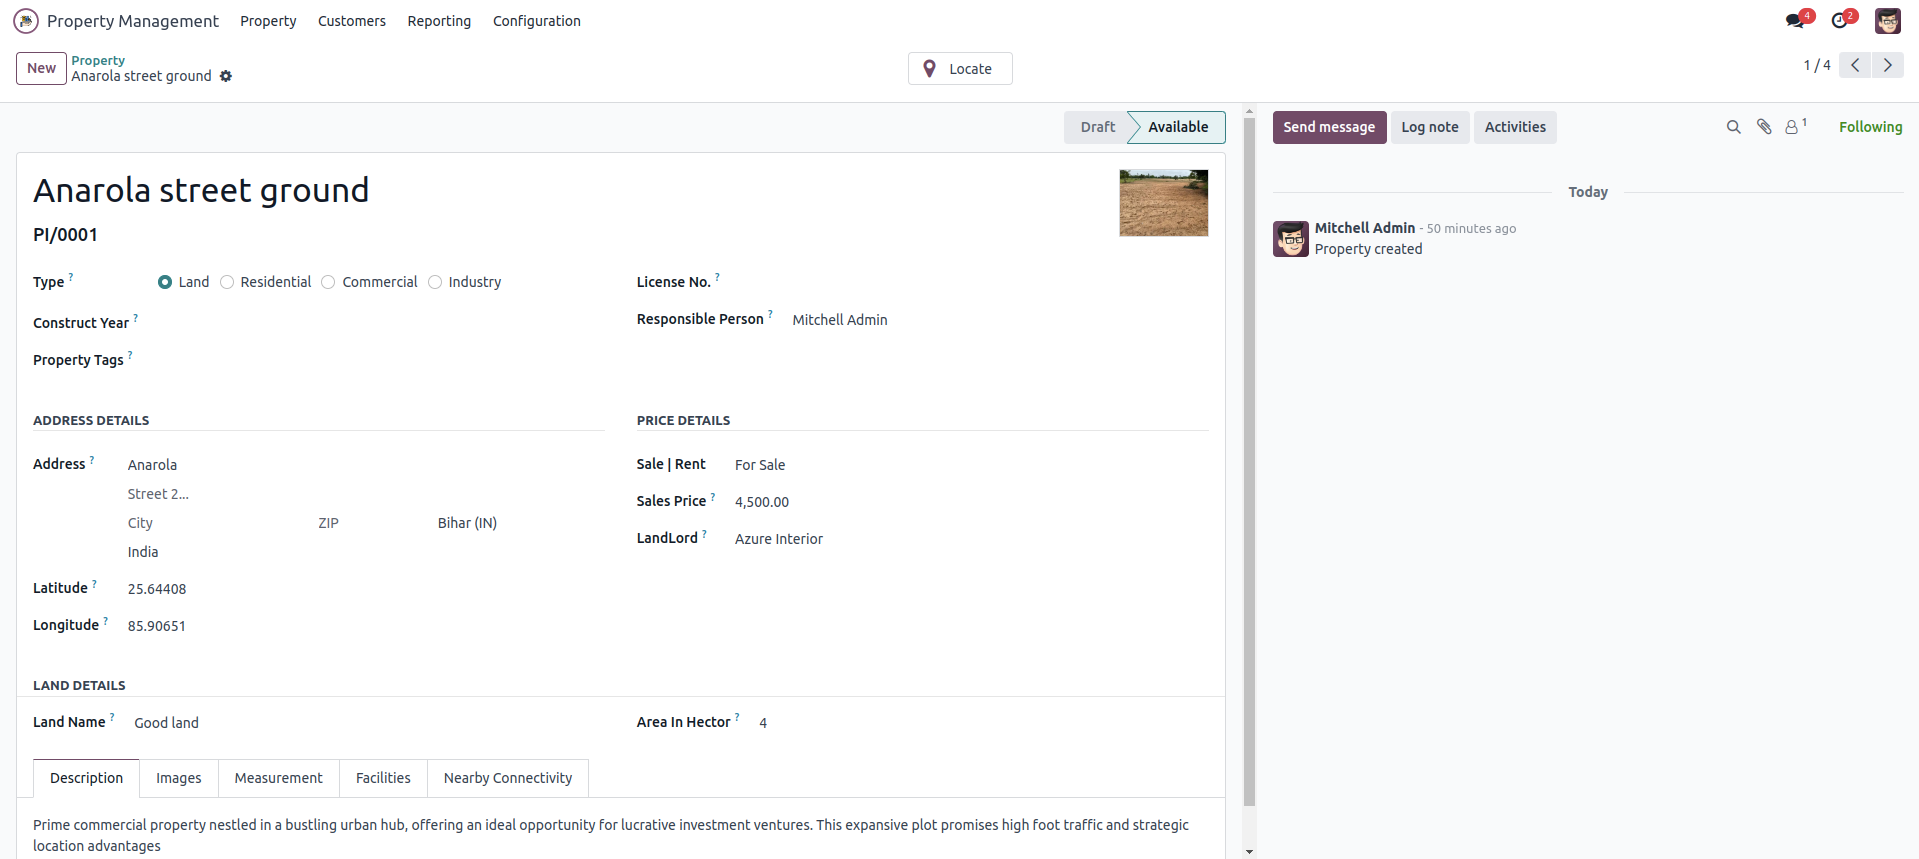Switch to the Measurement tab
The height and width of the screenshot is (859, 1919).
coord(278,778)
